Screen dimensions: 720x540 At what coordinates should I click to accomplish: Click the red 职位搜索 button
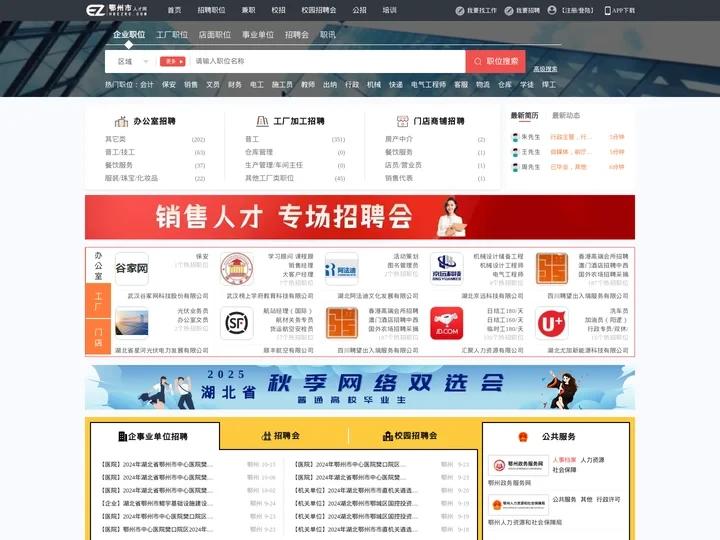(x=495, y=62)
